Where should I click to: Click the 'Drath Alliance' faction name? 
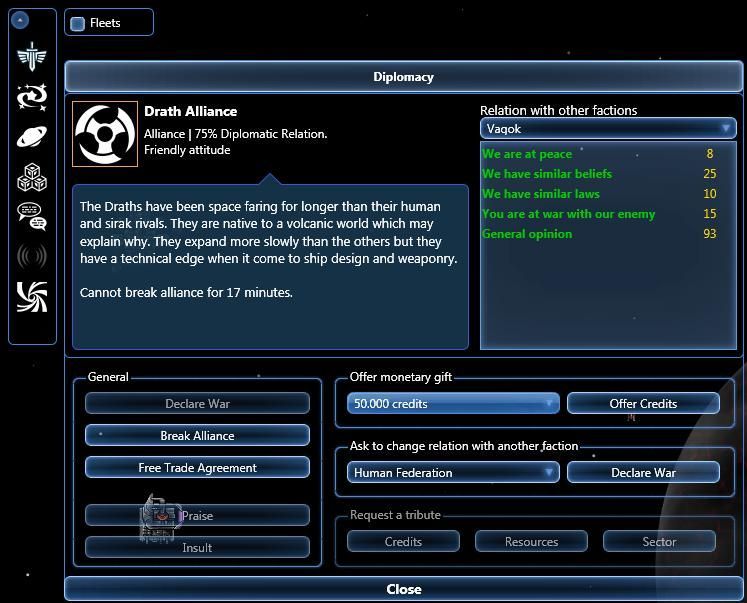pos(191,111)
